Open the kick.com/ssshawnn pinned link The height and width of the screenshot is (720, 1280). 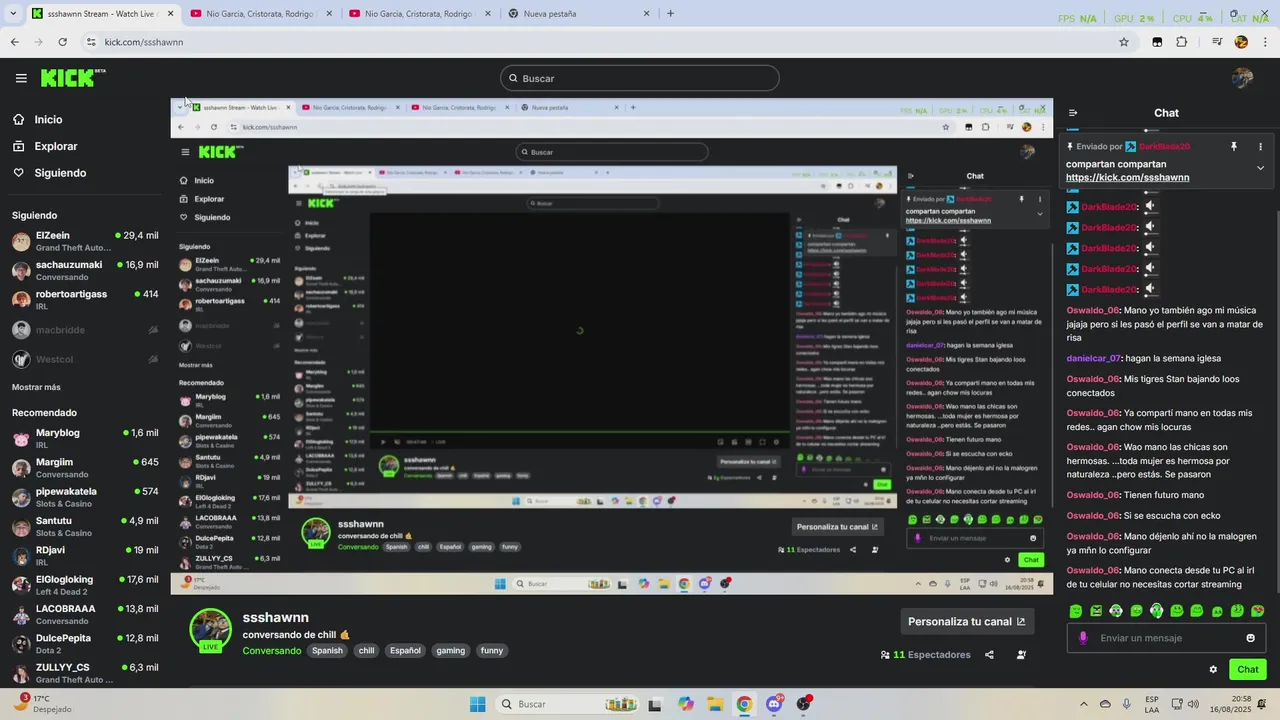tap(1127, 178)
